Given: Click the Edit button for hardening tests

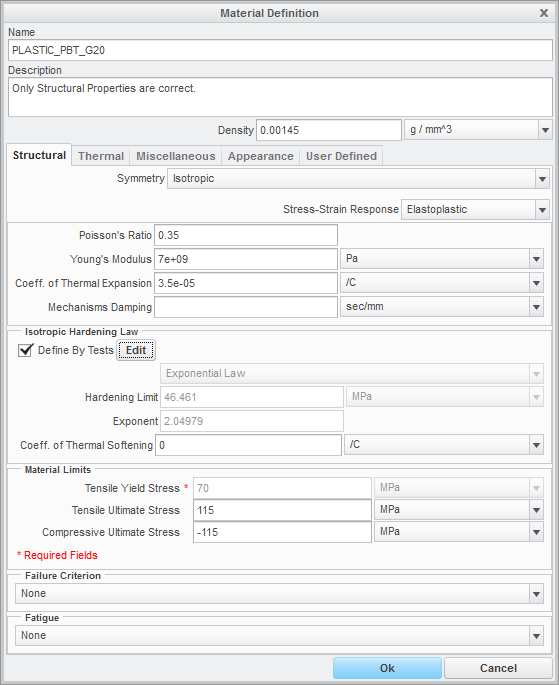Looking at the screenshot, I should coord(136,350).
